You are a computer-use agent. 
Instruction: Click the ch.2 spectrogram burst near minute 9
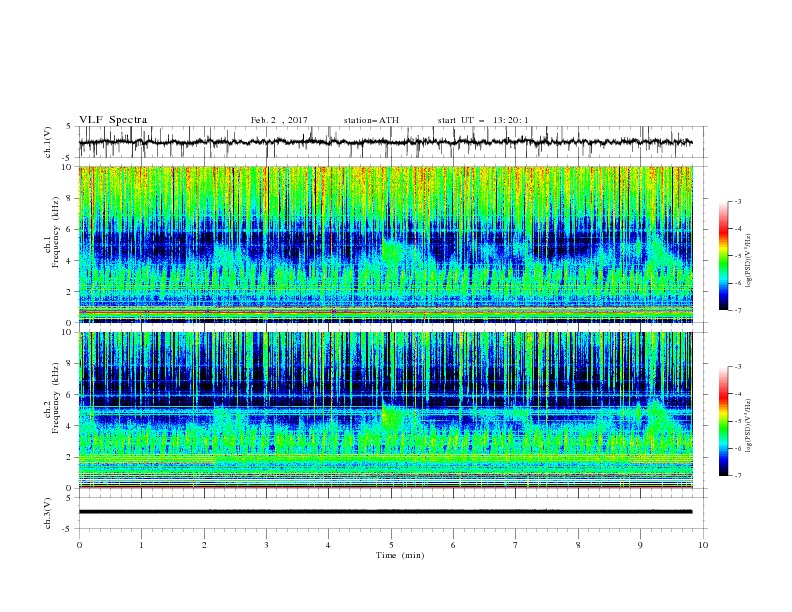(657, 417)
